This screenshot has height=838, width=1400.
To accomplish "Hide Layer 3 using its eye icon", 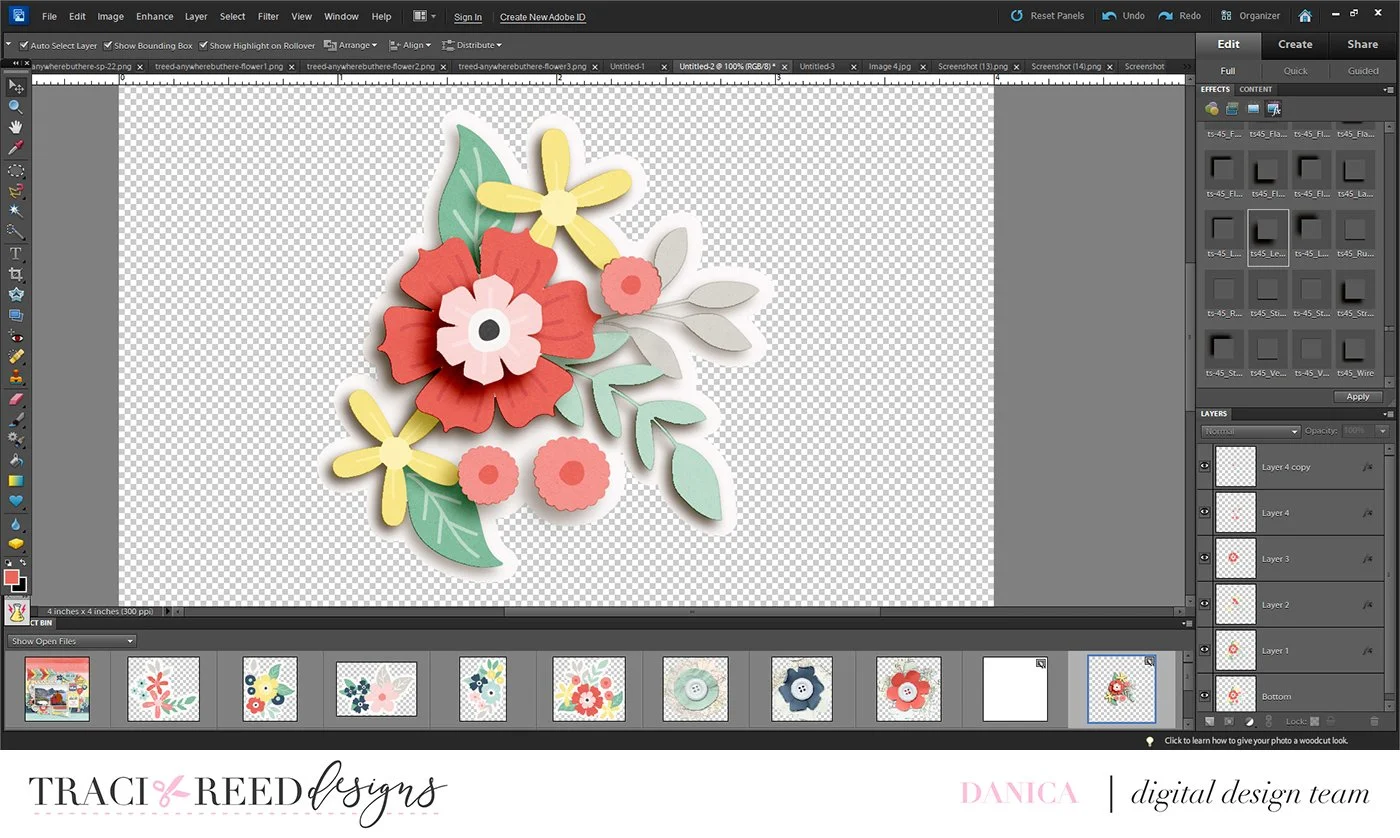I will coord(1205,558).
